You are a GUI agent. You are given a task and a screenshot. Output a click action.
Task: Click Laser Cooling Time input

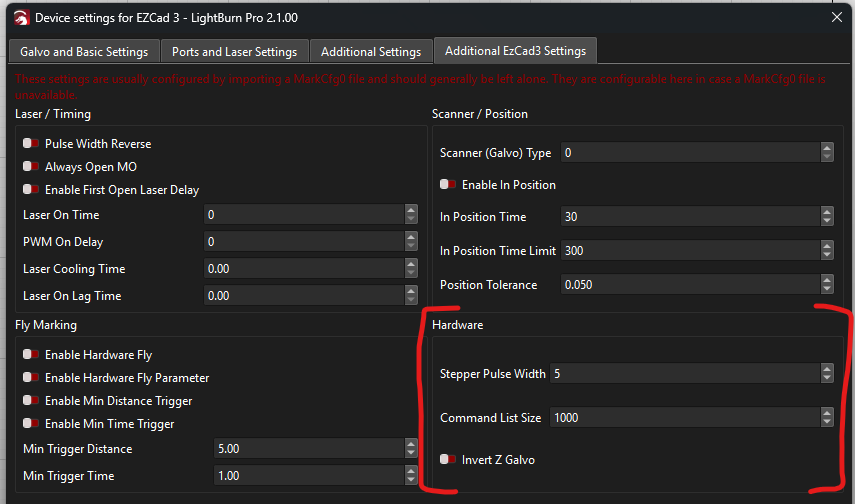click(304, 268)
